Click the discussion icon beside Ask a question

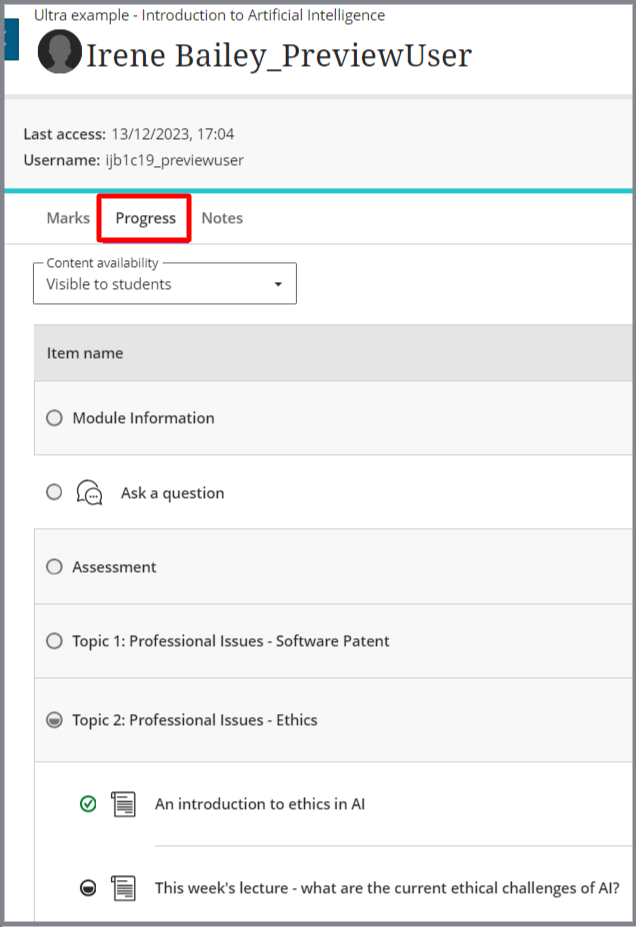pos(90,493)
